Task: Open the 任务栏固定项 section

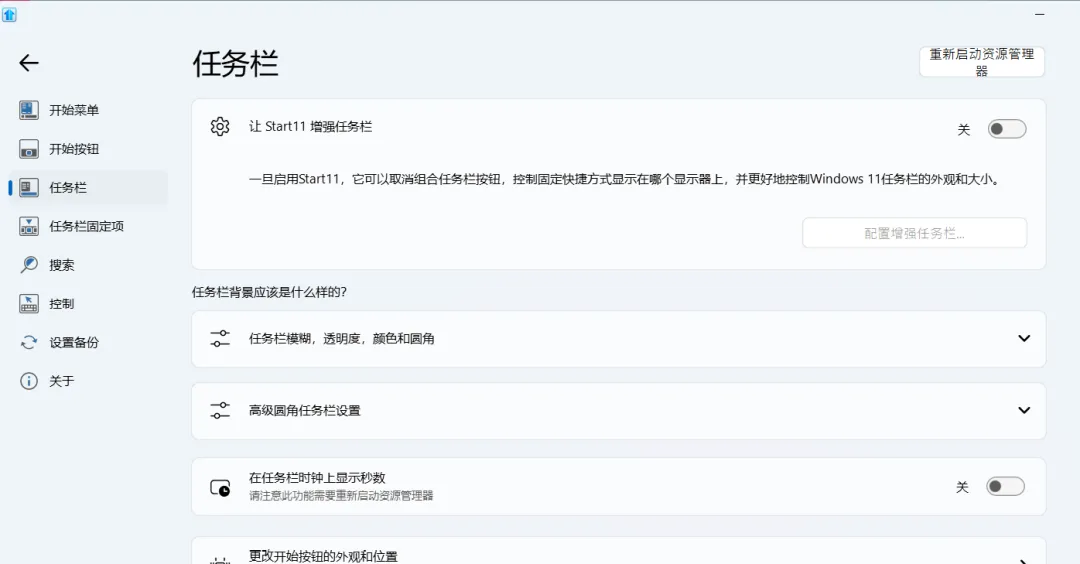Action: point(88,226)
